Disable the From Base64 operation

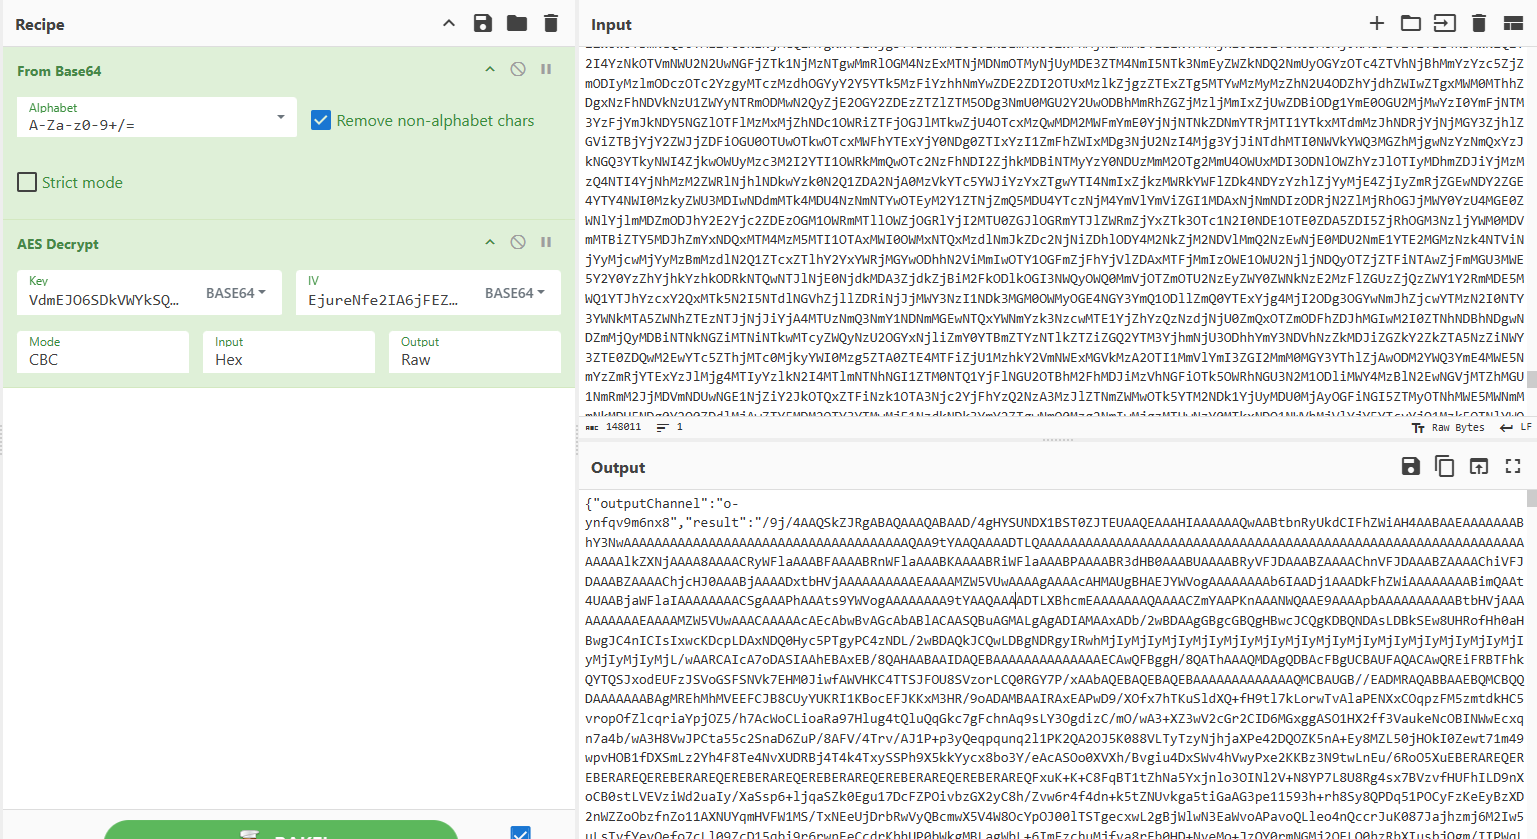[x=518, y=69]
